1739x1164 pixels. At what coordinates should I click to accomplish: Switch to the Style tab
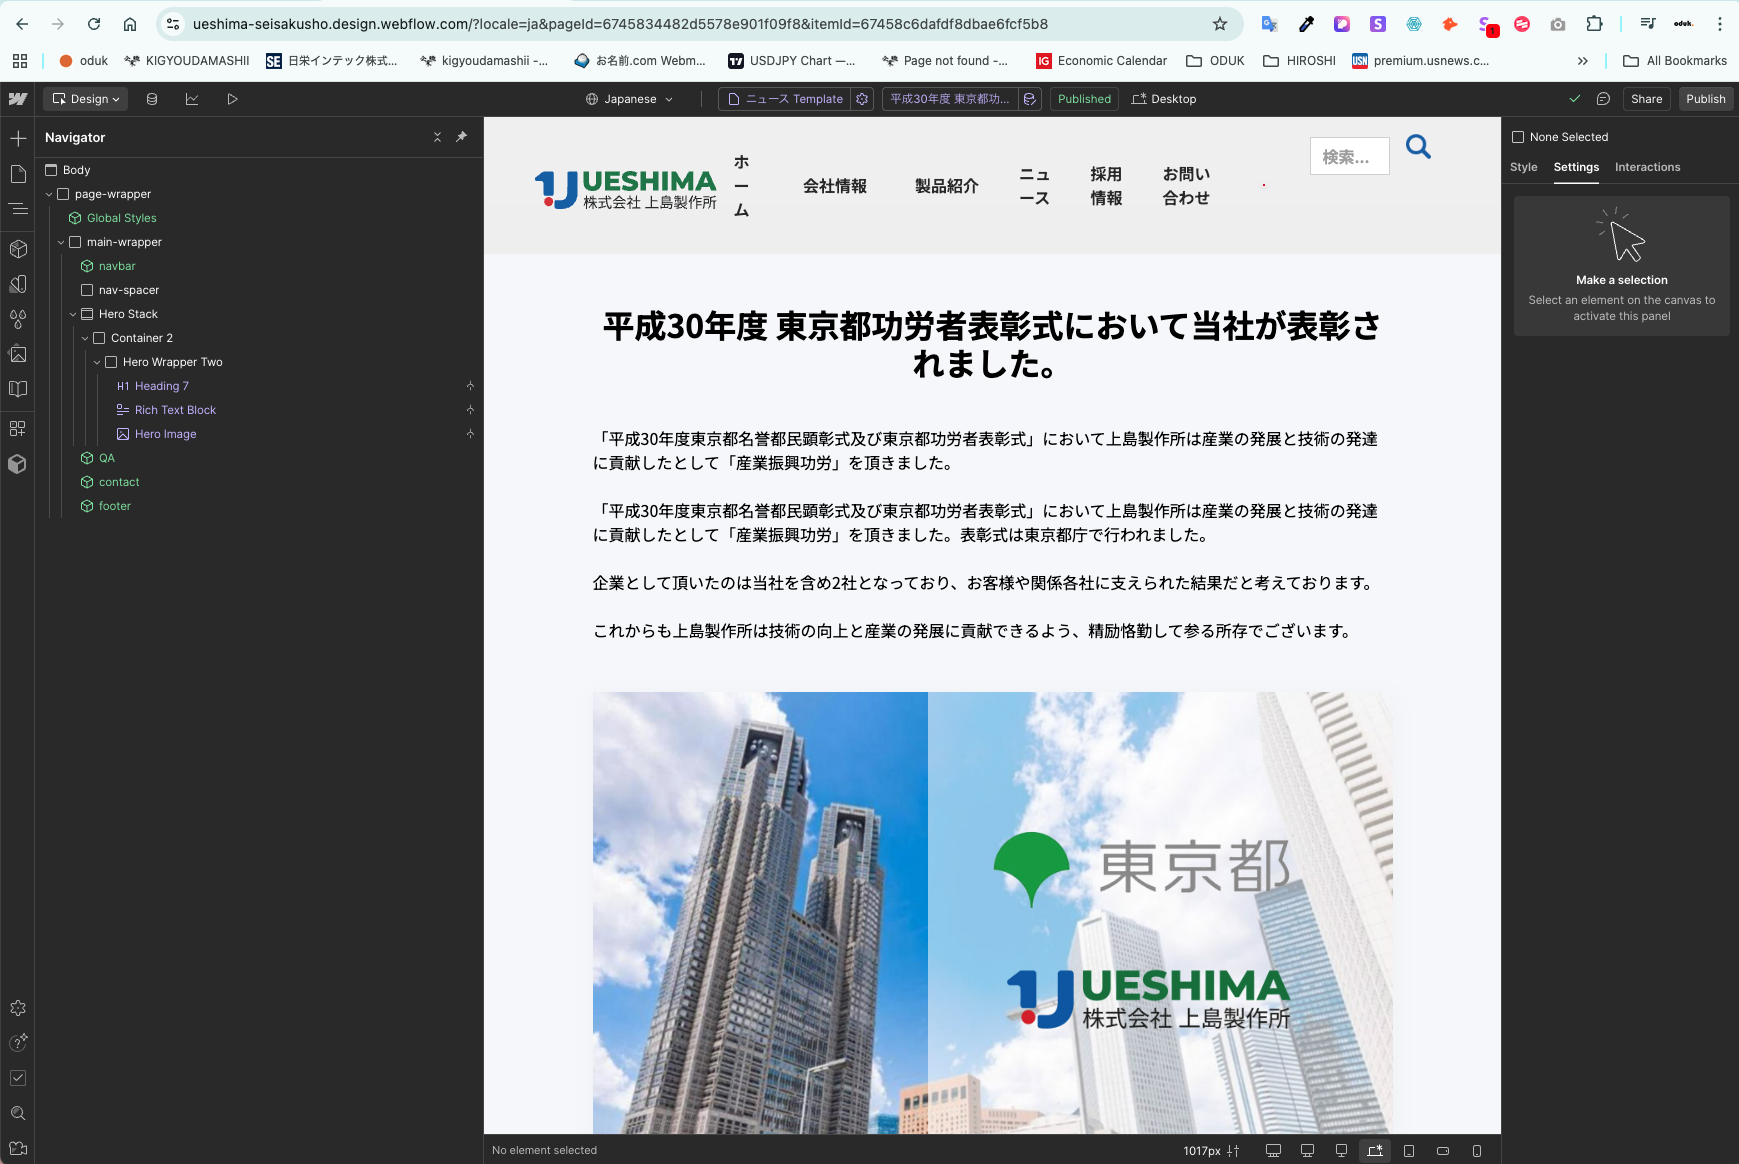1524,167
